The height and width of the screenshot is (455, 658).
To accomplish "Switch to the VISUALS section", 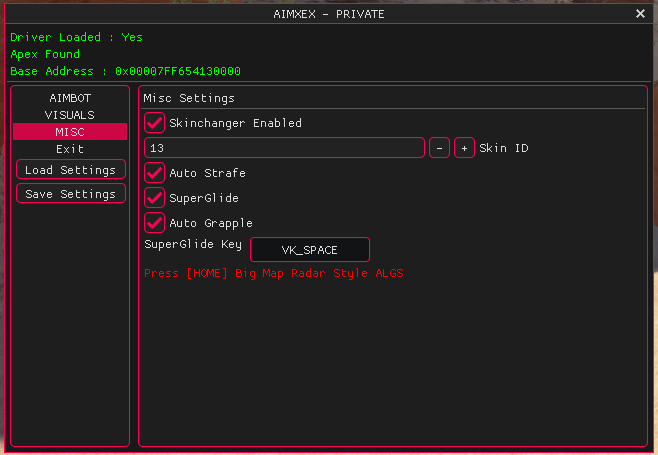I will click(70, 115).
